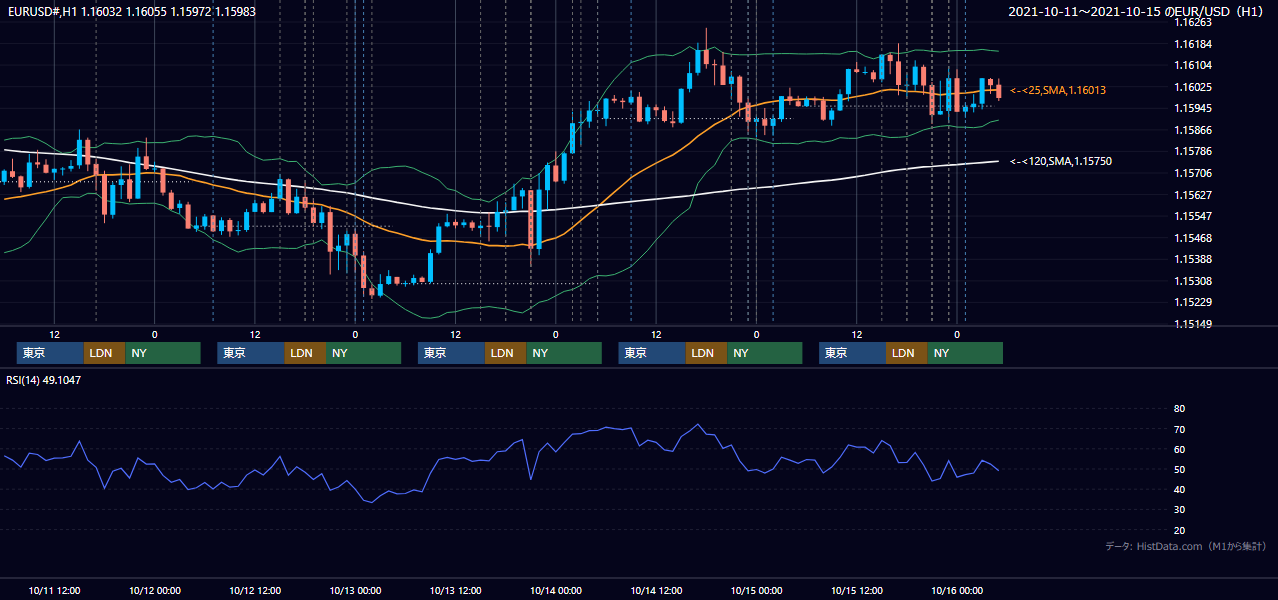Click the leftmost NY session block
The image size is (1278, 600).
(x=163, y=353)
